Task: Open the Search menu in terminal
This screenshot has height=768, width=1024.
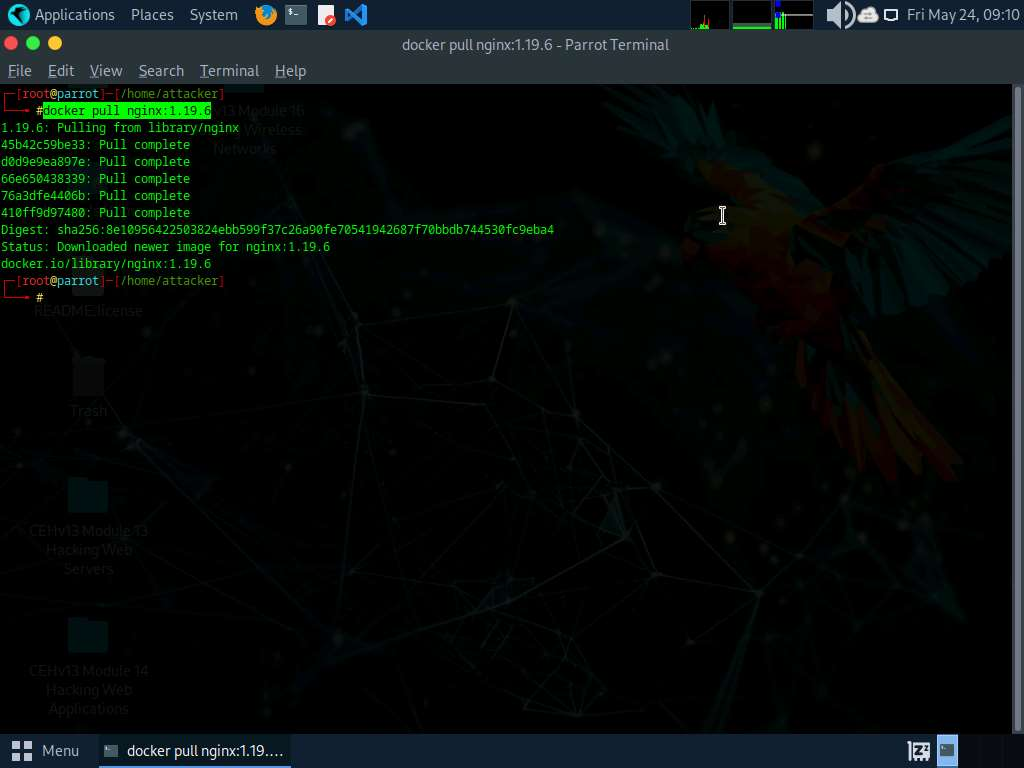Action: 161,71
